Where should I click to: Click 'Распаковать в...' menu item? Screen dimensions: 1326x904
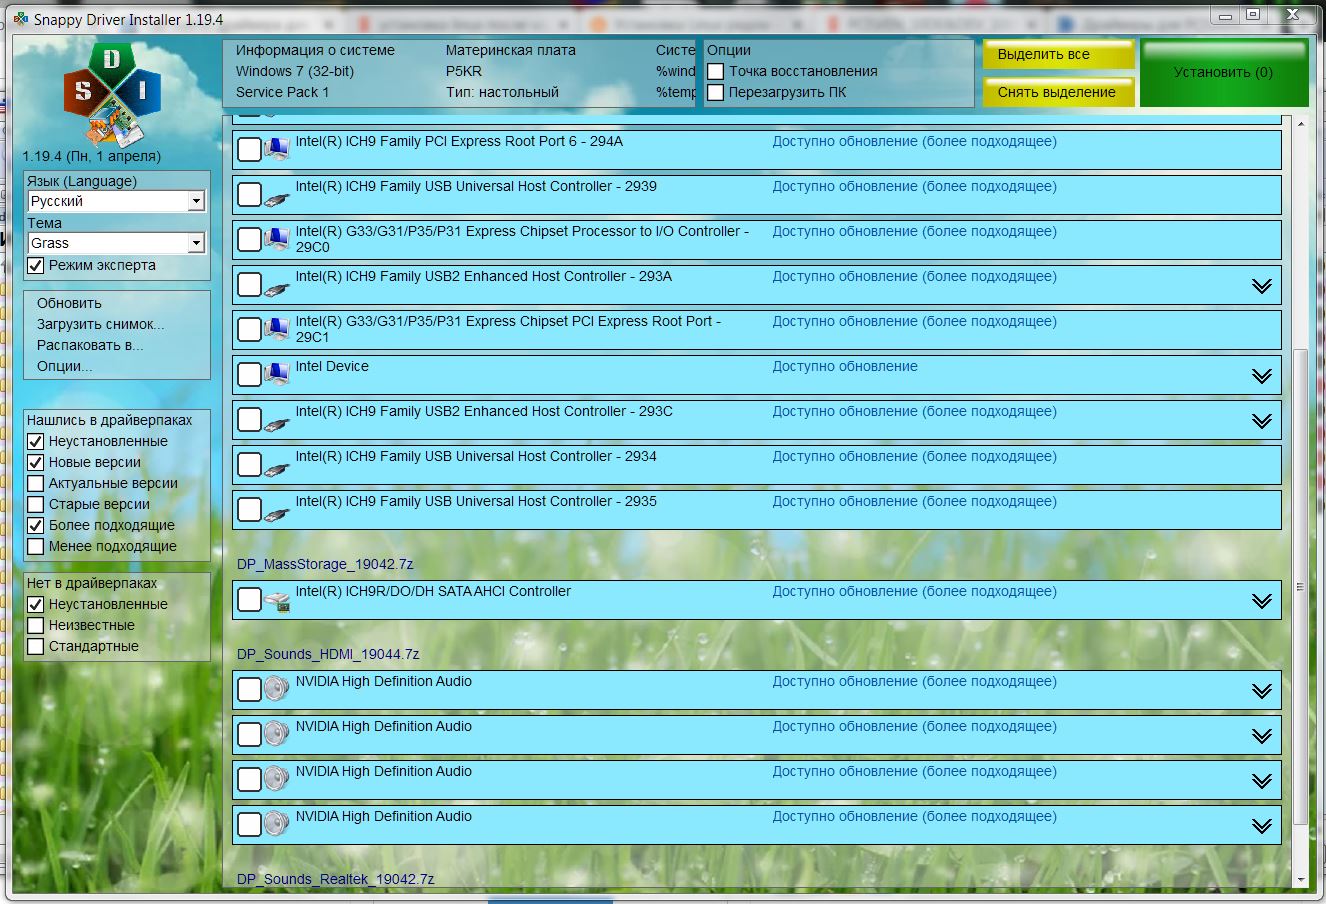[x=90, y=345]
